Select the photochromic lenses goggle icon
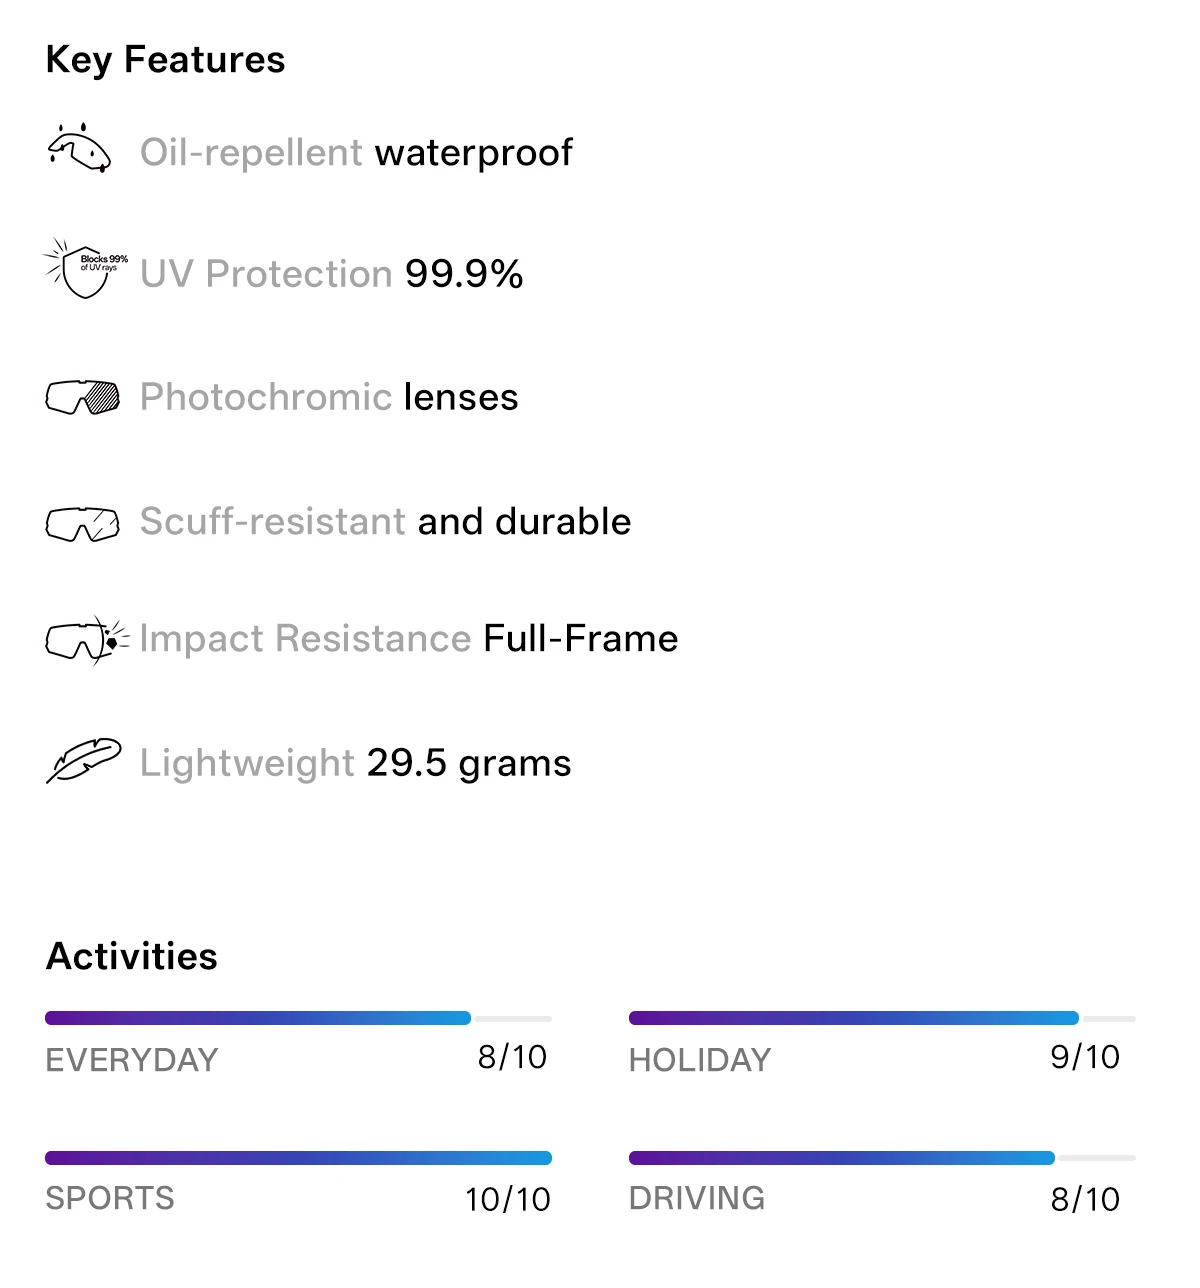The image size is (1200, 1288). pos(83,397)
